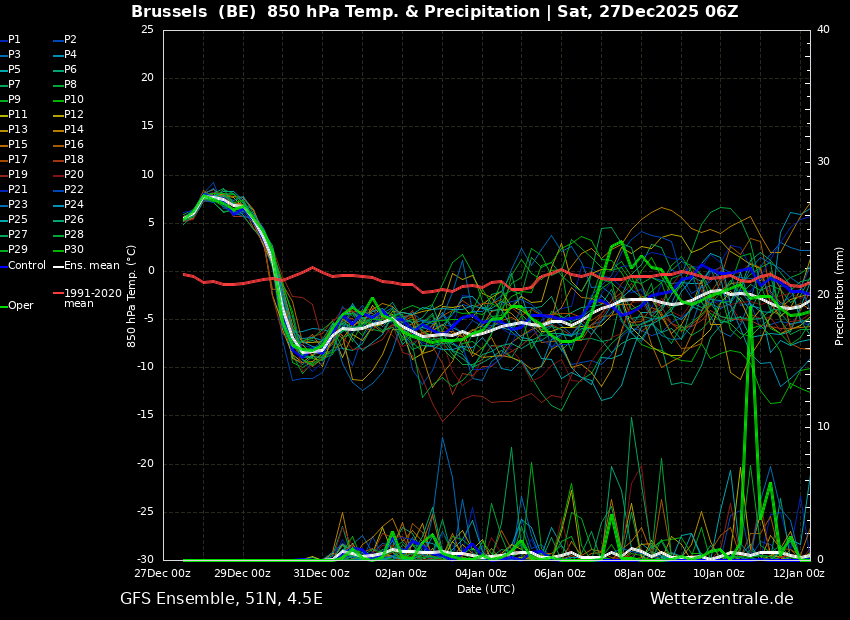This screenshot has height=620, width=850.
Task: Click the Control legend entry
Action: (x=23, y=266)
